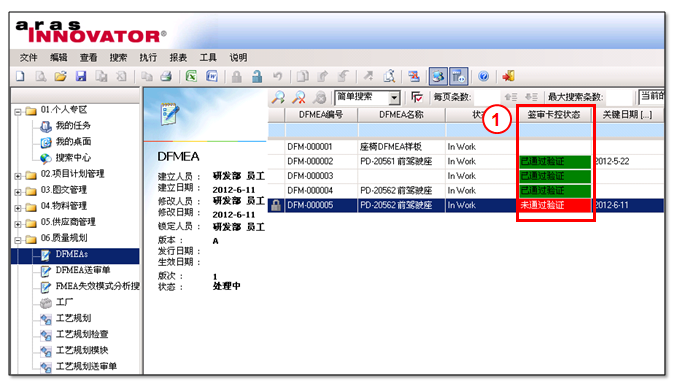Select DFMEA送审单 in the tree
The image size is (673, 383).
83,270
